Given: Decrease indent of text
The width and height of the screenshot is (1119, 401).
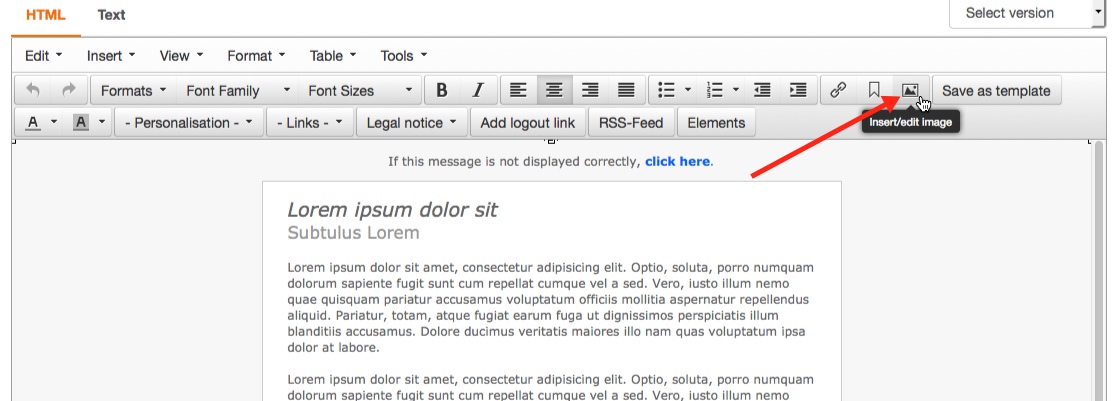Looking at the screenshot, I should point(762,91).
